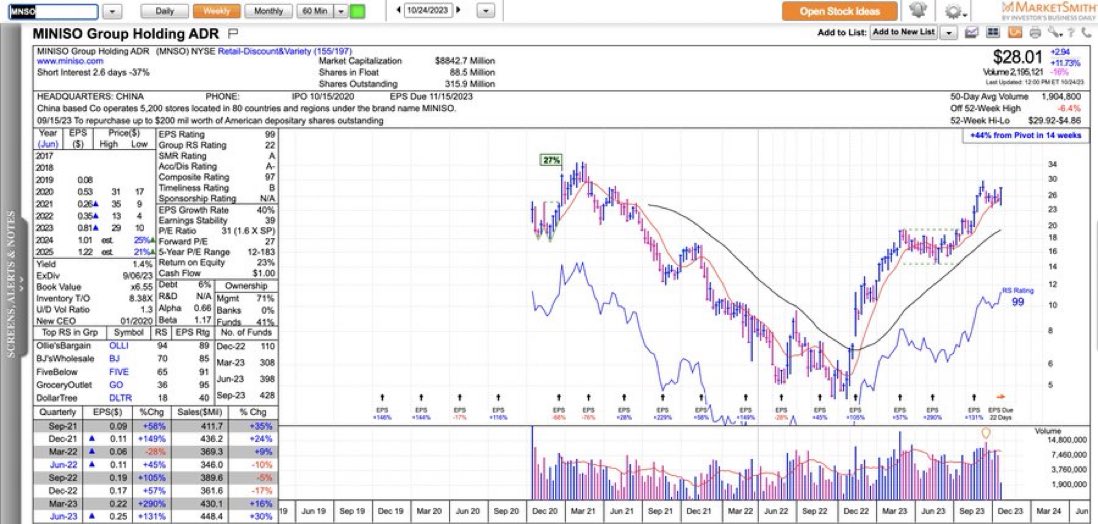Click Open Stock Ideas button
Screen dimensions: 1098x524
coord(840,11)
